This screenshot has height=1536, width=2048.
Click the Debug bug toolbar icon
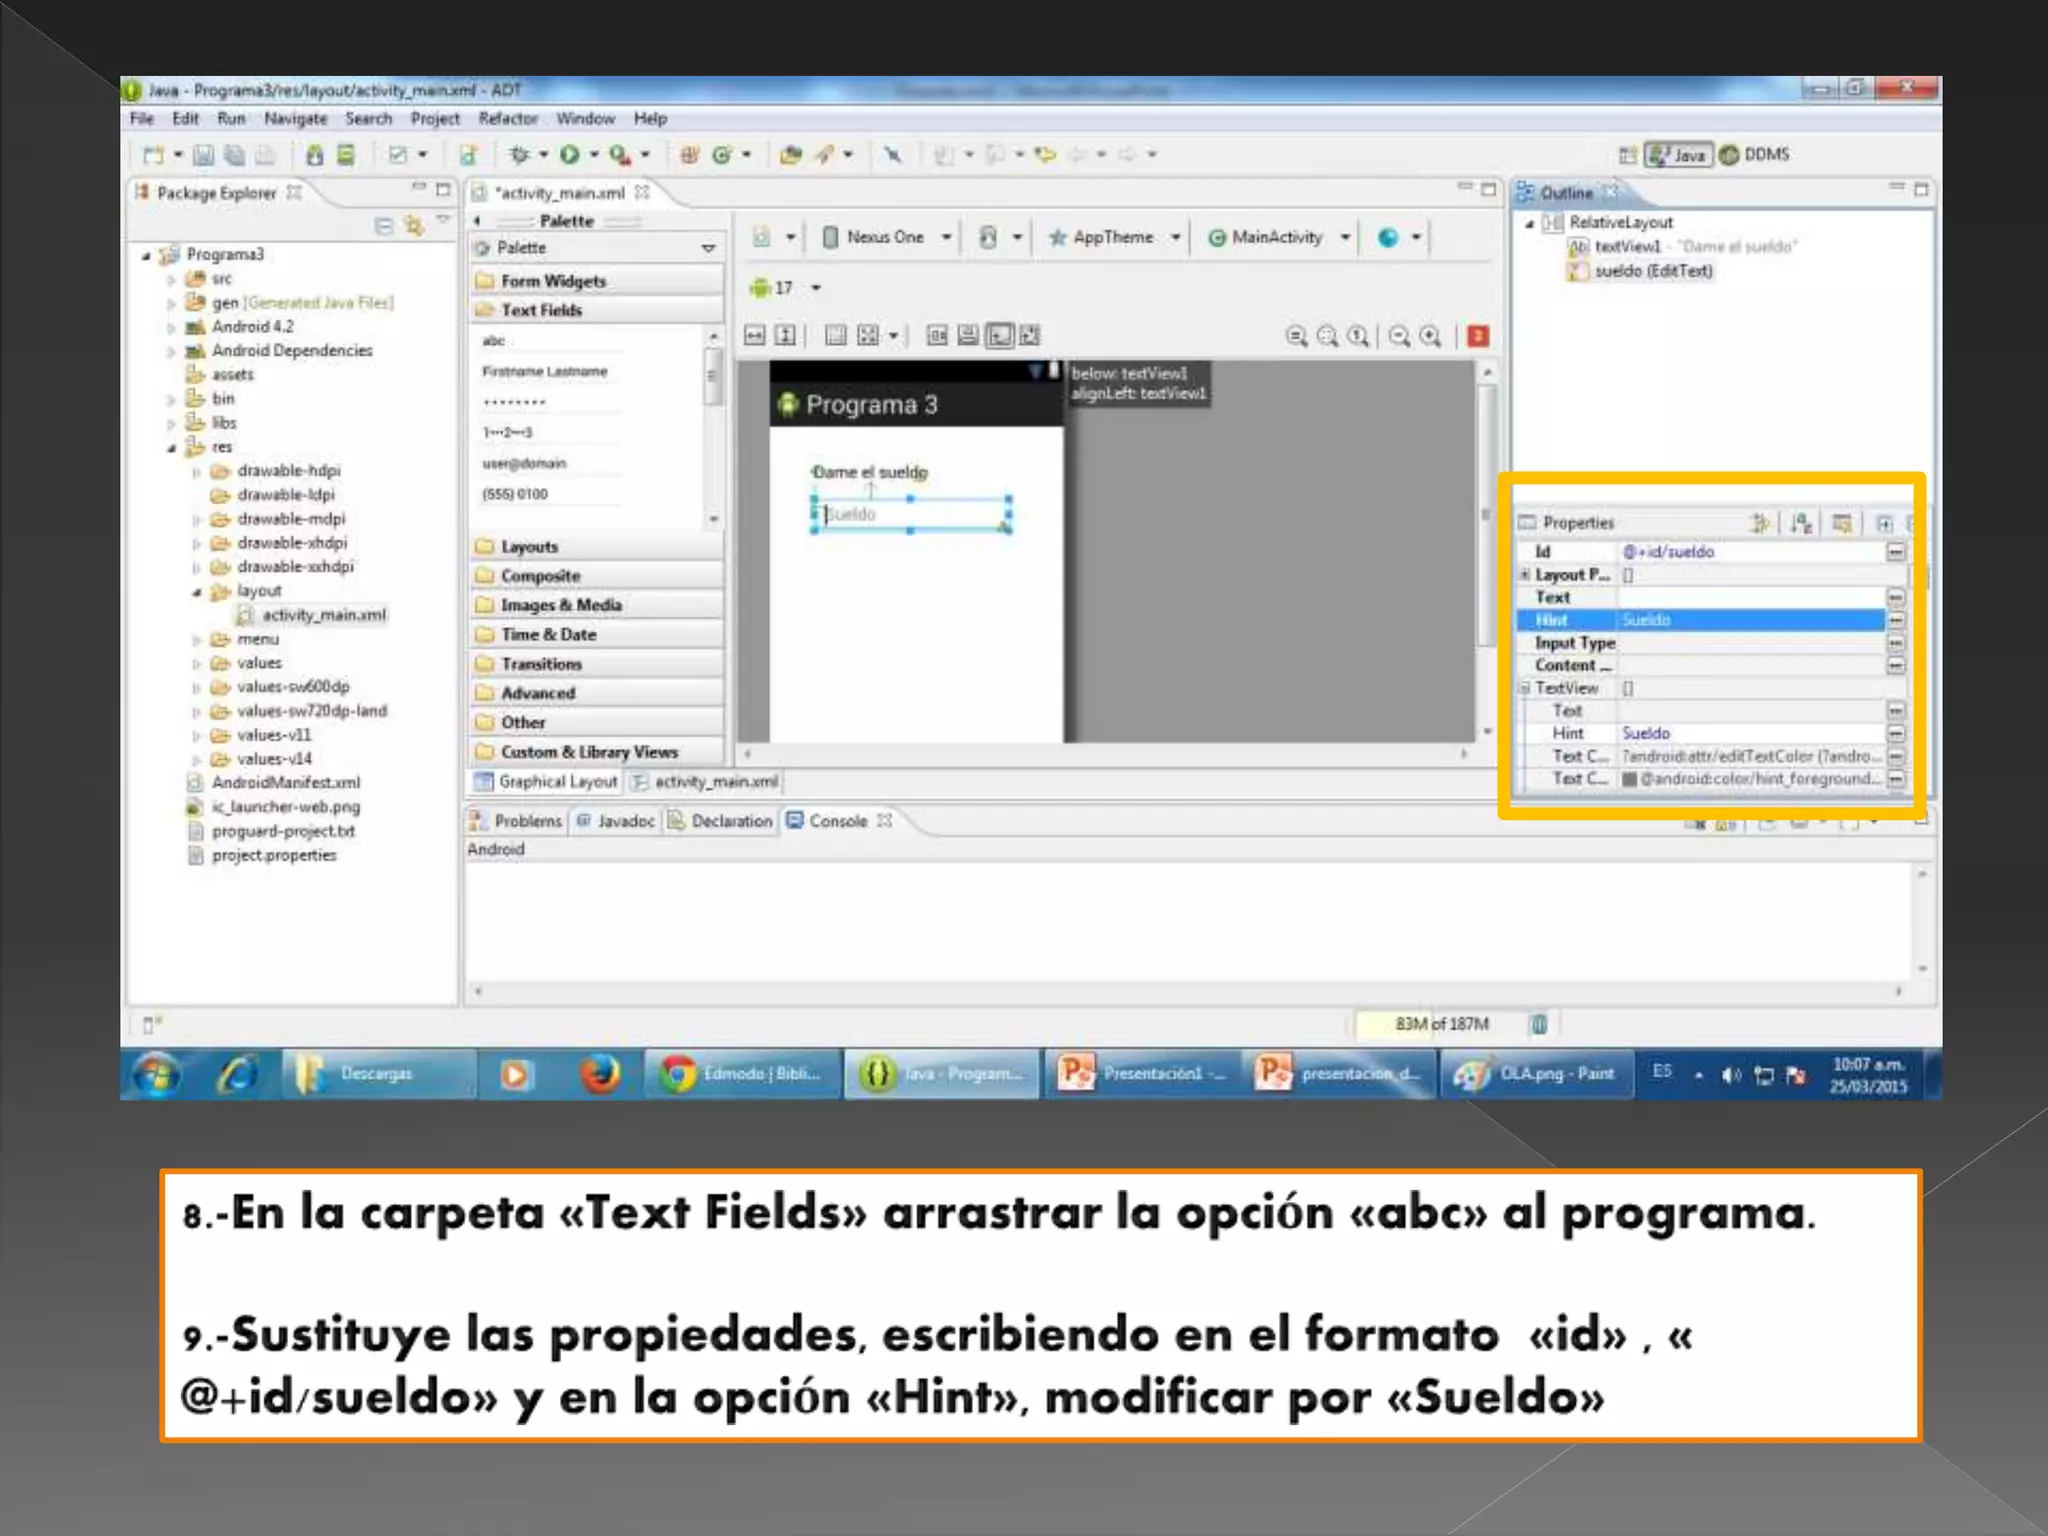pyautogui.click(x=519, y=154)
